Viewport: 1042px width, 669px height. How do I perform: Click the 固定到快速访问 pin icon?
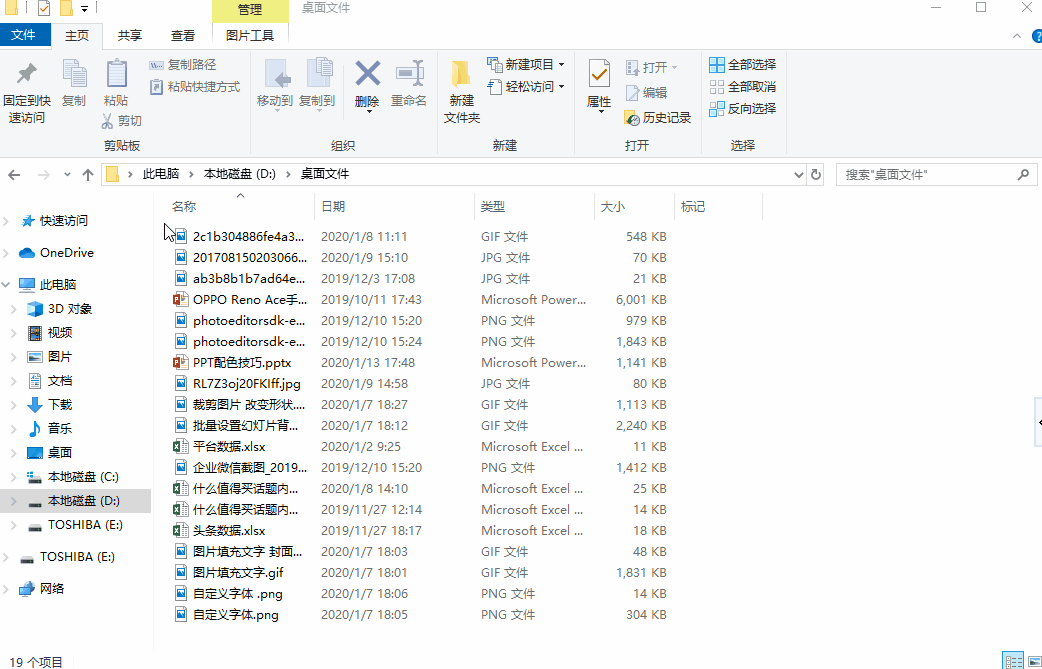[x=27, y=74]
